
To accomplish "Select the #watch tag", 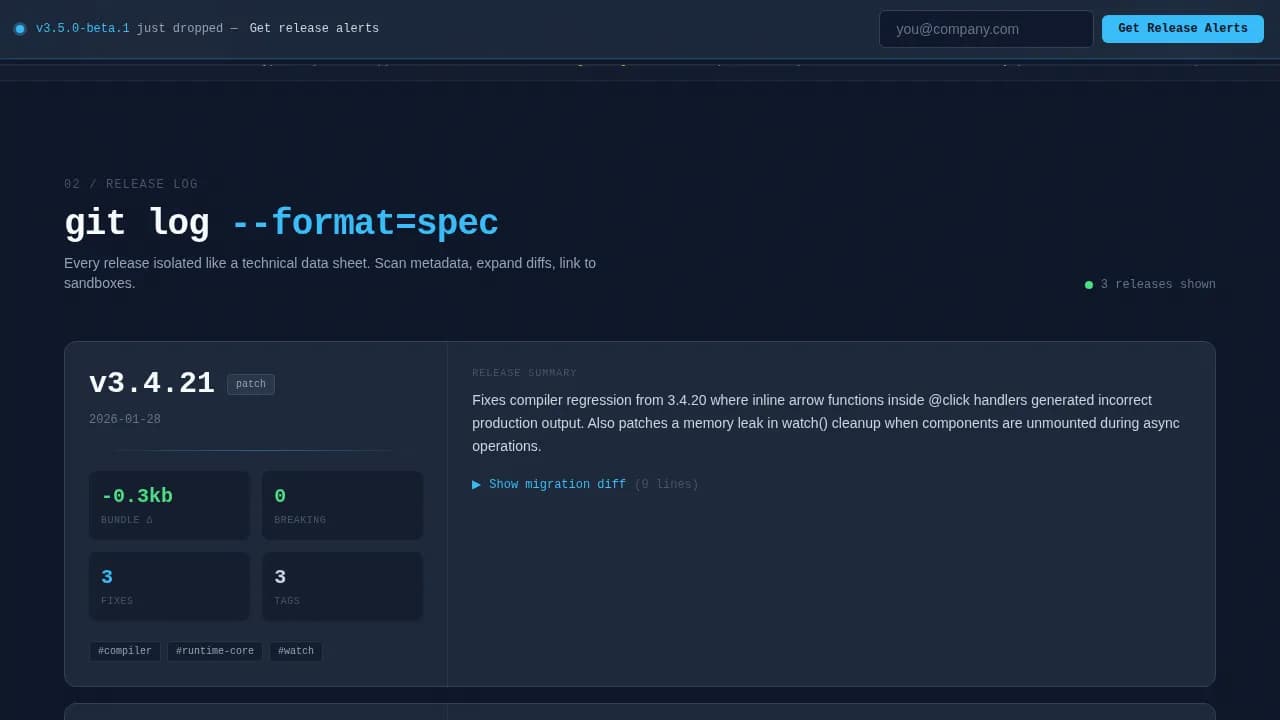I will [x=296, y=651].
